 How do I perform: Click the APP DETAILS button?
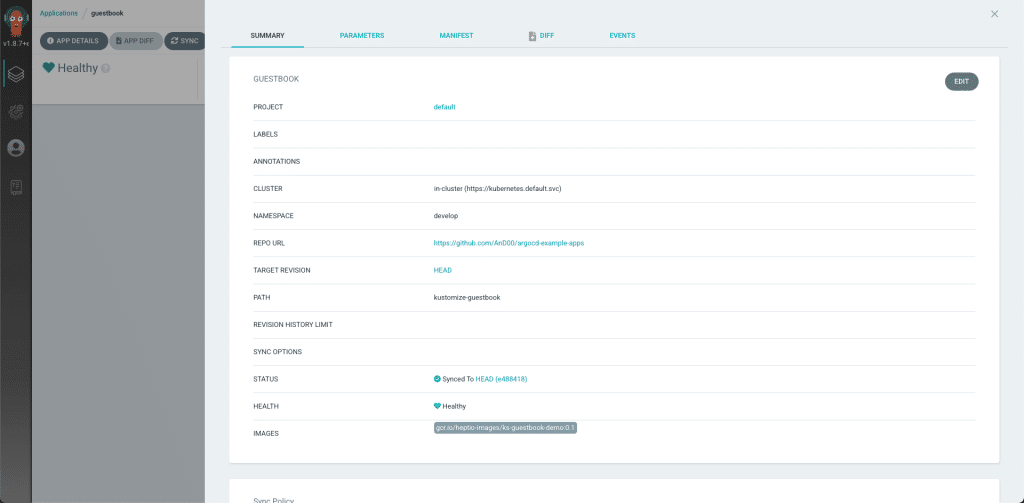pos(74,41)
